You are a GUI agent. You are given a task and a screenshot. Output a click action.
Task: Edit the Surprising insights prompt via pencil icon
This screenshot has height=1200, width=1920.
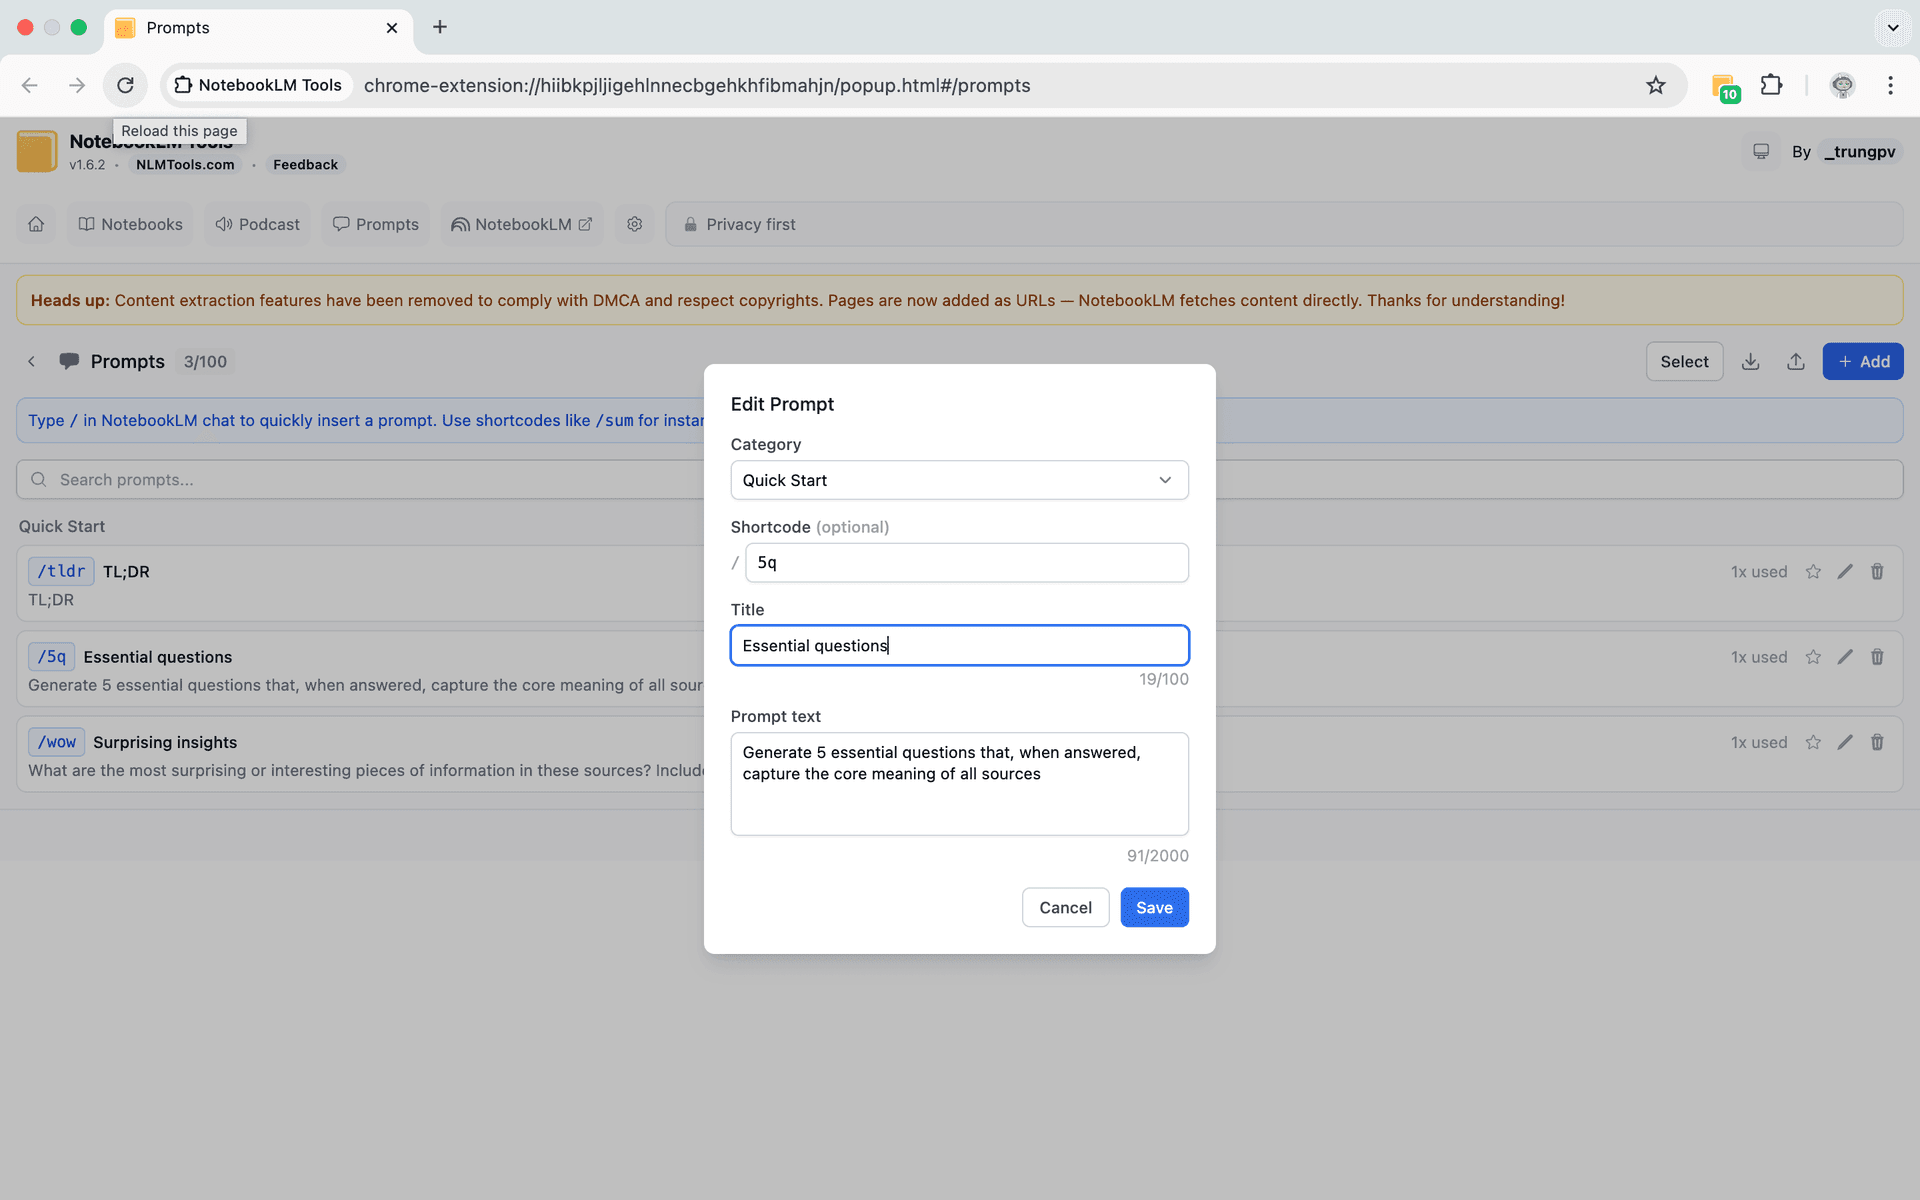(x=1845, y=742)
